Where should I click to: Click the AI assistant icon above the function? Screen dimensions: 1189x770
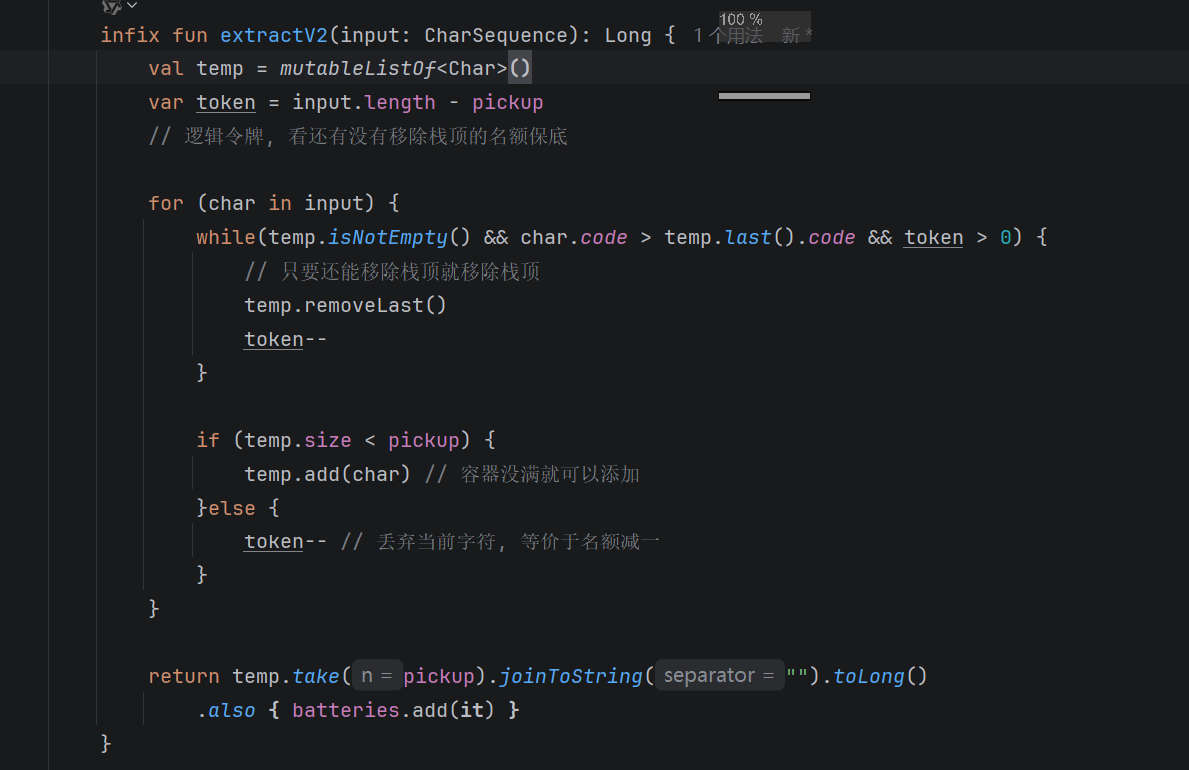111,6
